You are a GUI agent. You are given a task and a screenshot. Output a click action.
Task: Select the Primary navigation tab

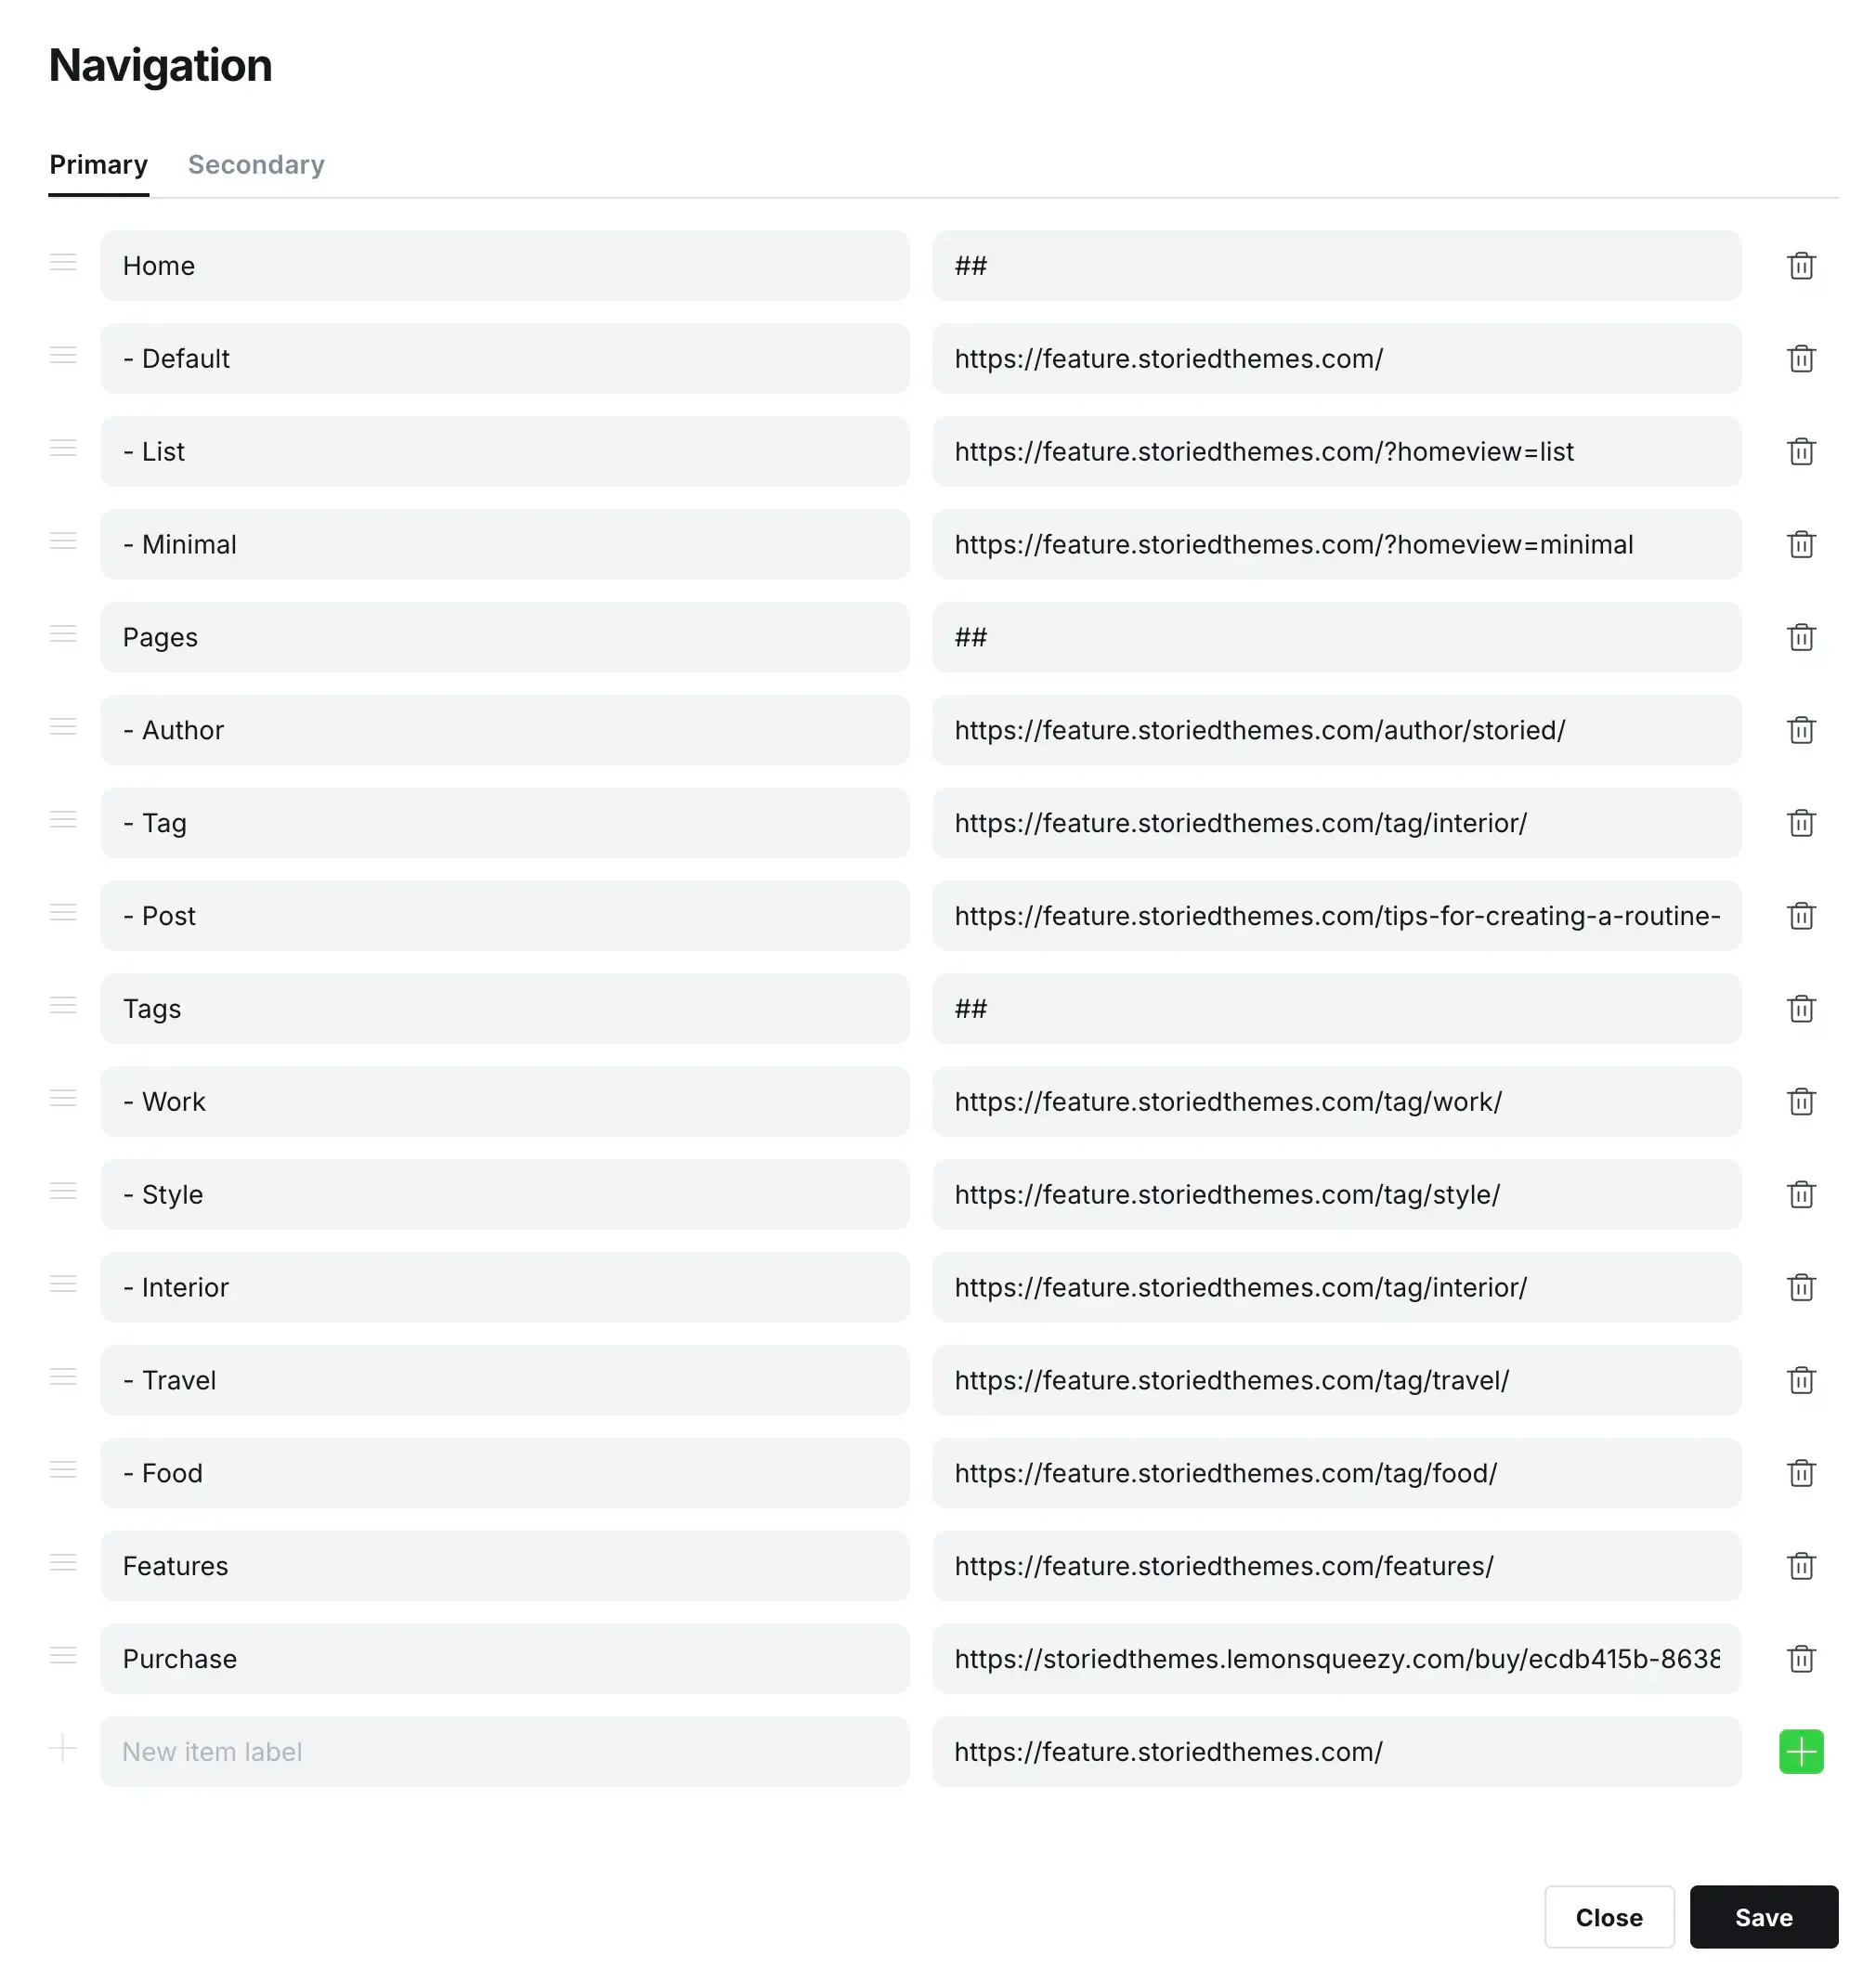[98, 165]
